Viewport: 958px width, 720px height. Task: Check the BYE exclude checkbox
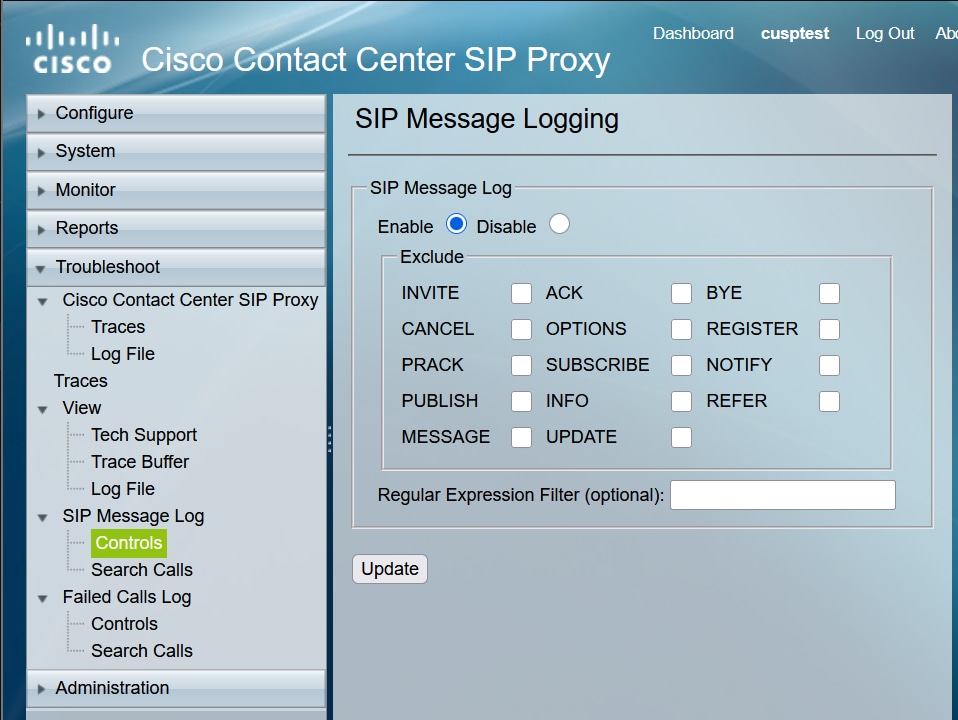click(829, 293)
